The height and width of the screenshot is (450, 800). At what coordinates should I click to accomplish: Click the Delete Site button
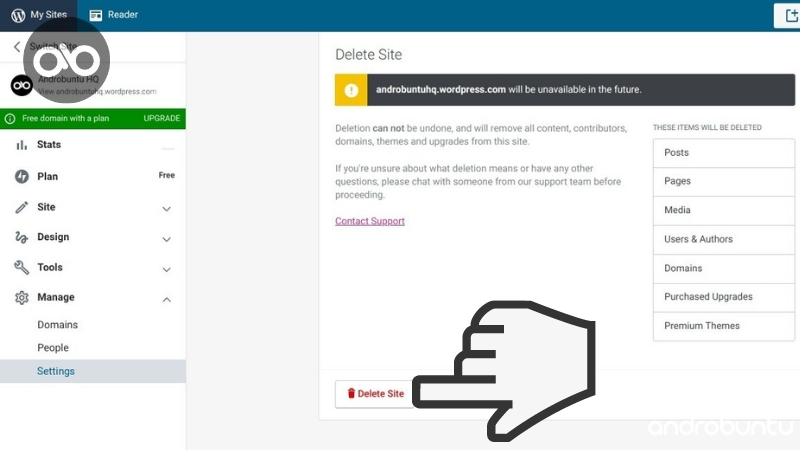(375, 394)
